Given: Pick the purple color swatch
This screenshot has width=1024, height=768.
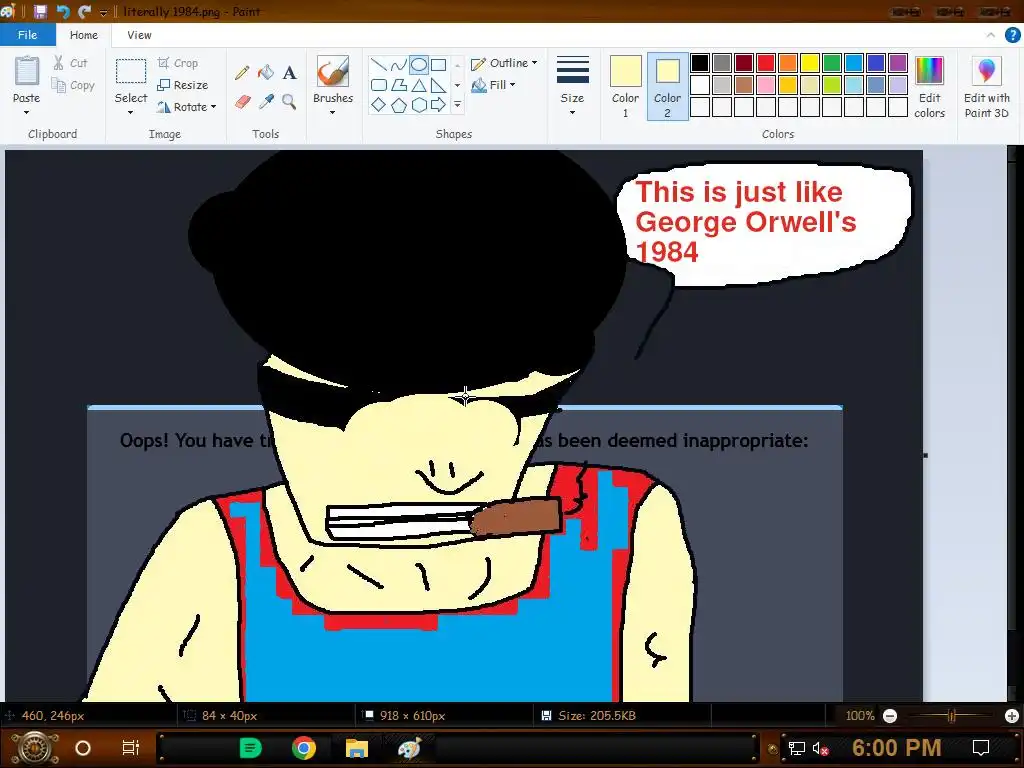Looking at the screenshot, I should (x=898, y=63).
